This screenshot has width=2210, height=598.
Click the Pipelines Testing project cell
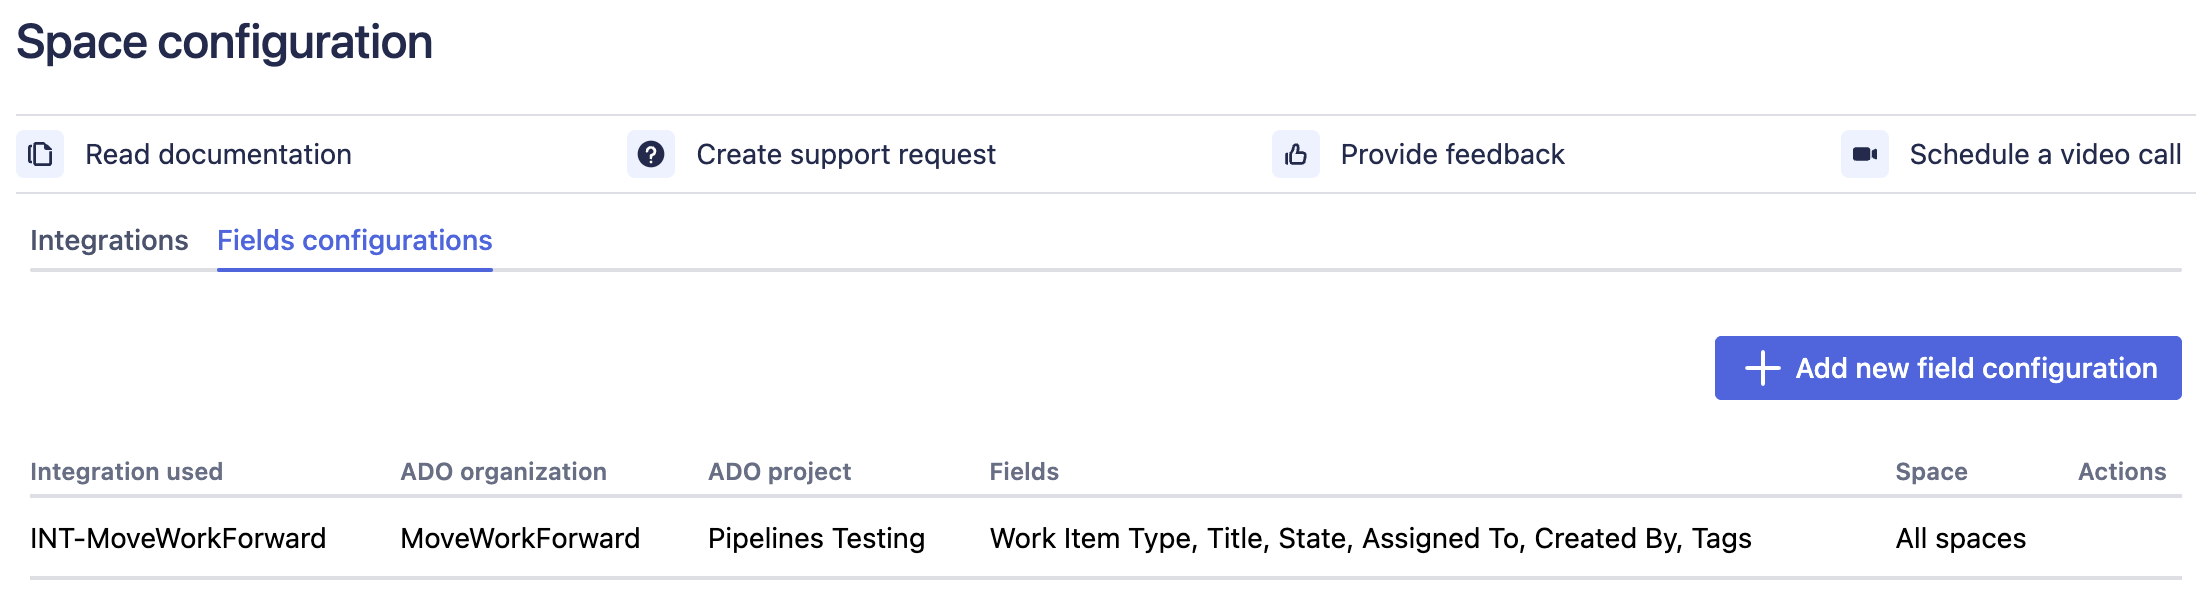tap(816, 538)
